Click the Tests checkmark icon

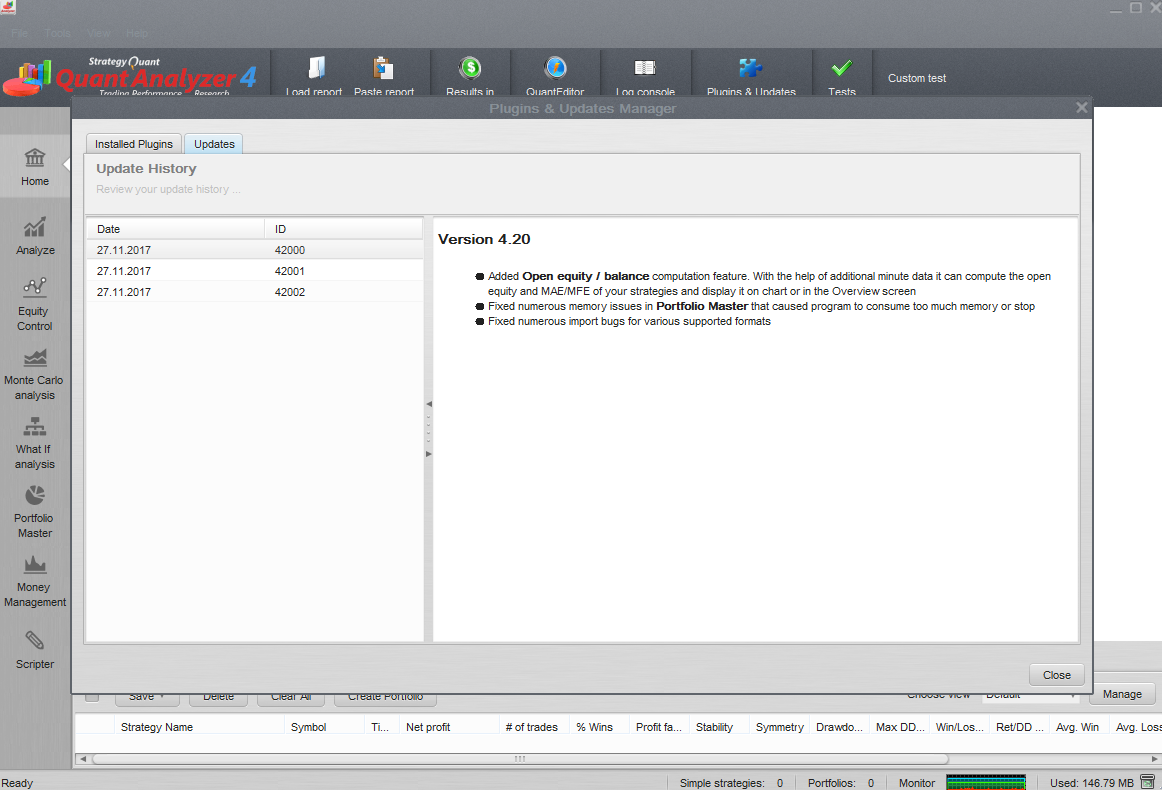pos(842,68)
